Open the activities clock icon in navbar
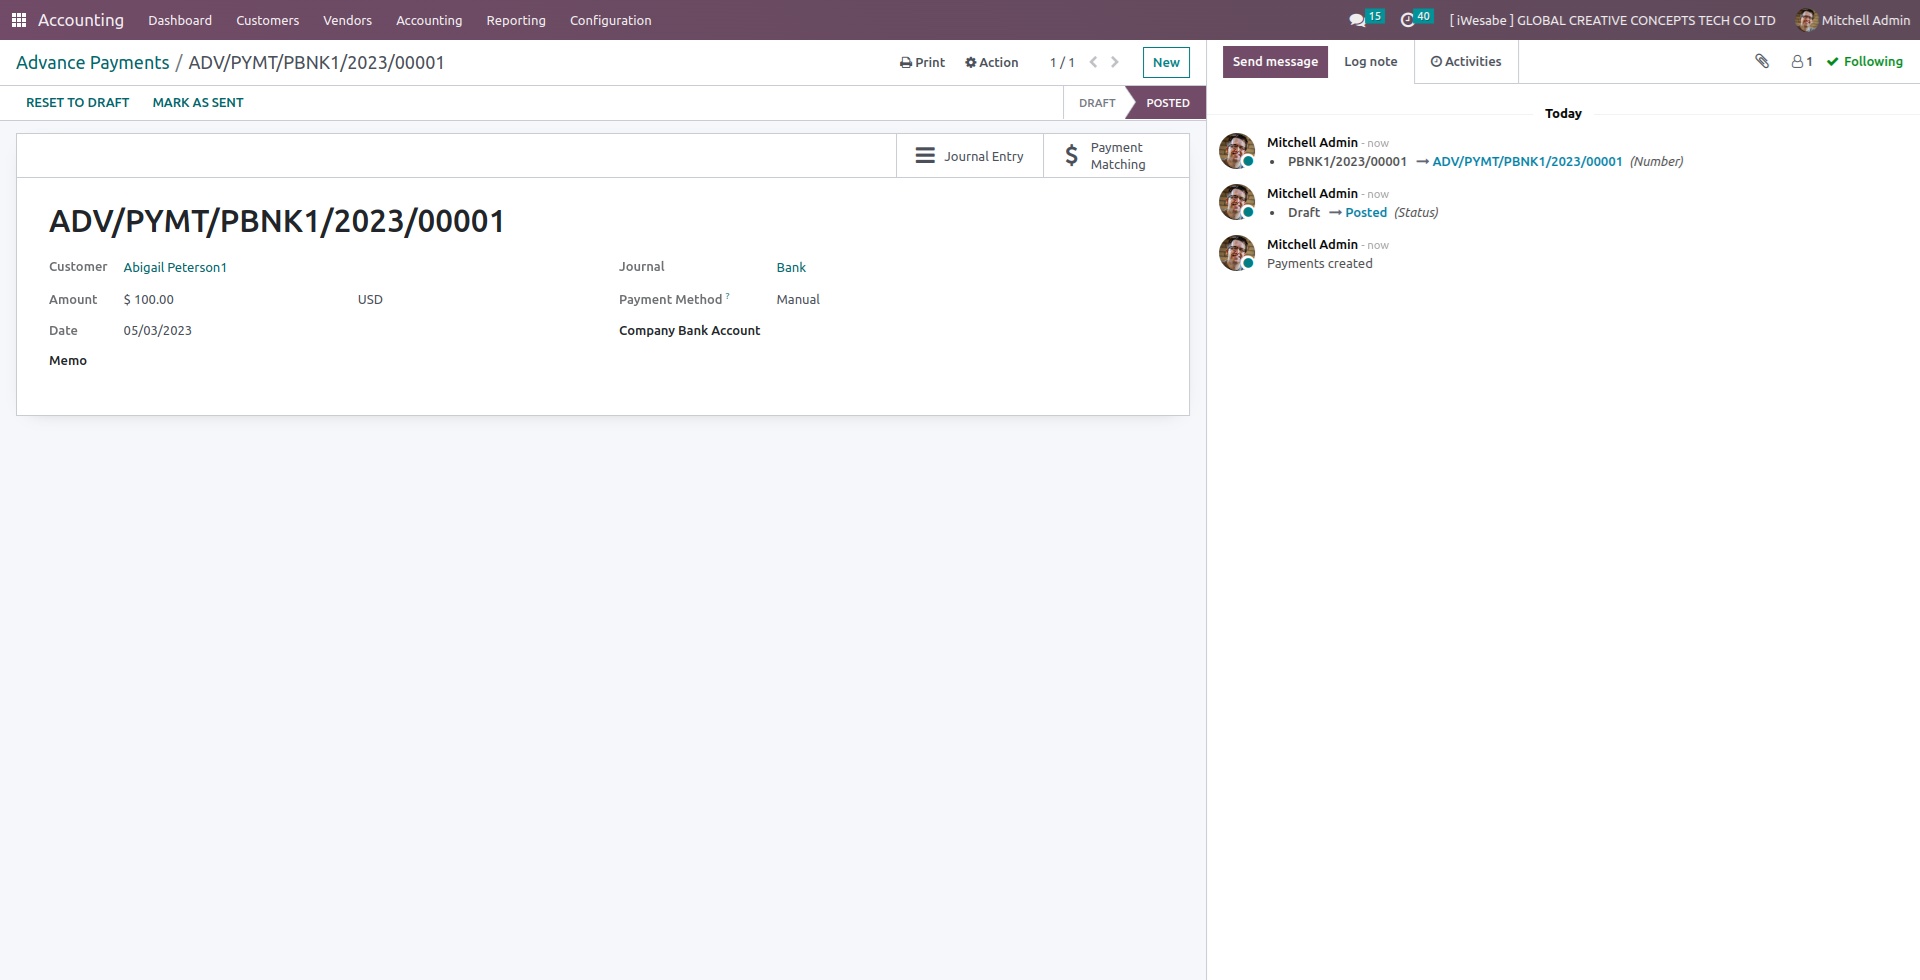This screenshot has width=1920, height=980. click(x=1408, y=20)
